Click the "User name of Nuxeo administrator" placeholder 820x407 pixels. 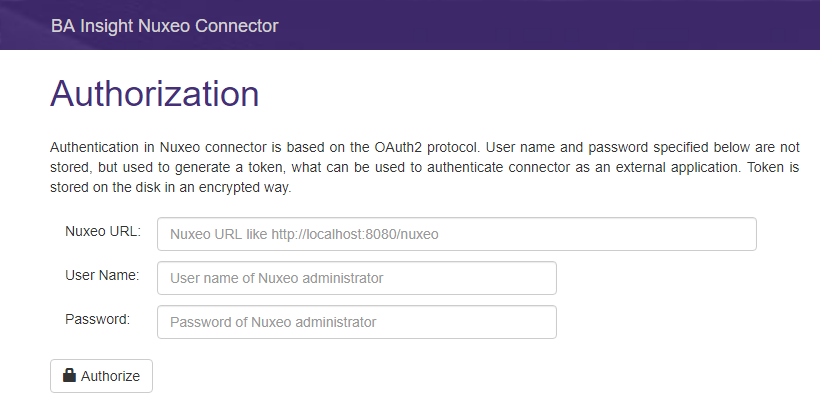277,278
